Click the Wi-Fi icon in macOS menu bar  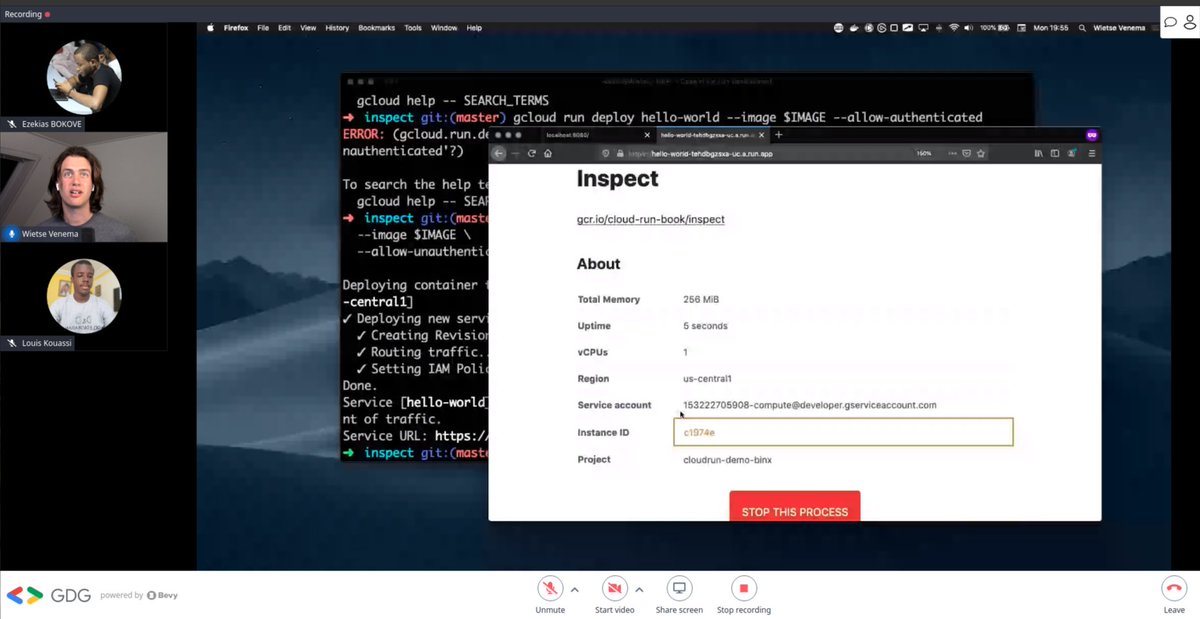coord(953,28)
